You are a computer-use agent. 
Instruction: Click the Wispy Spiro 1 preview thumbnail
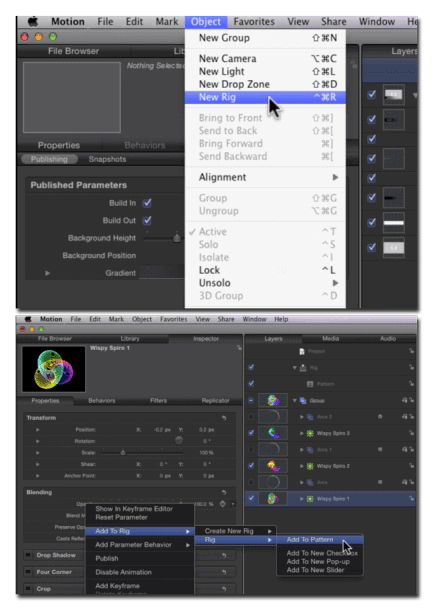[54, 369]
